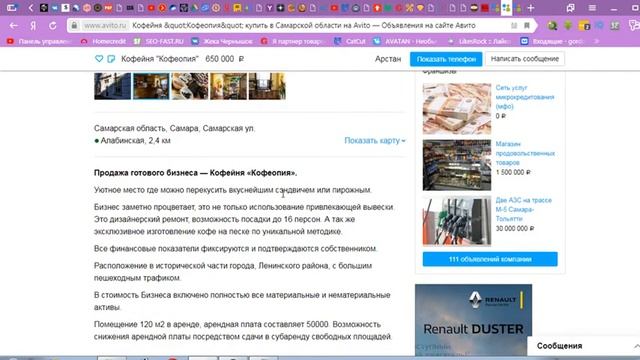Open Две АЗС на трассе listing
The image size is (640, 360).
524,209
